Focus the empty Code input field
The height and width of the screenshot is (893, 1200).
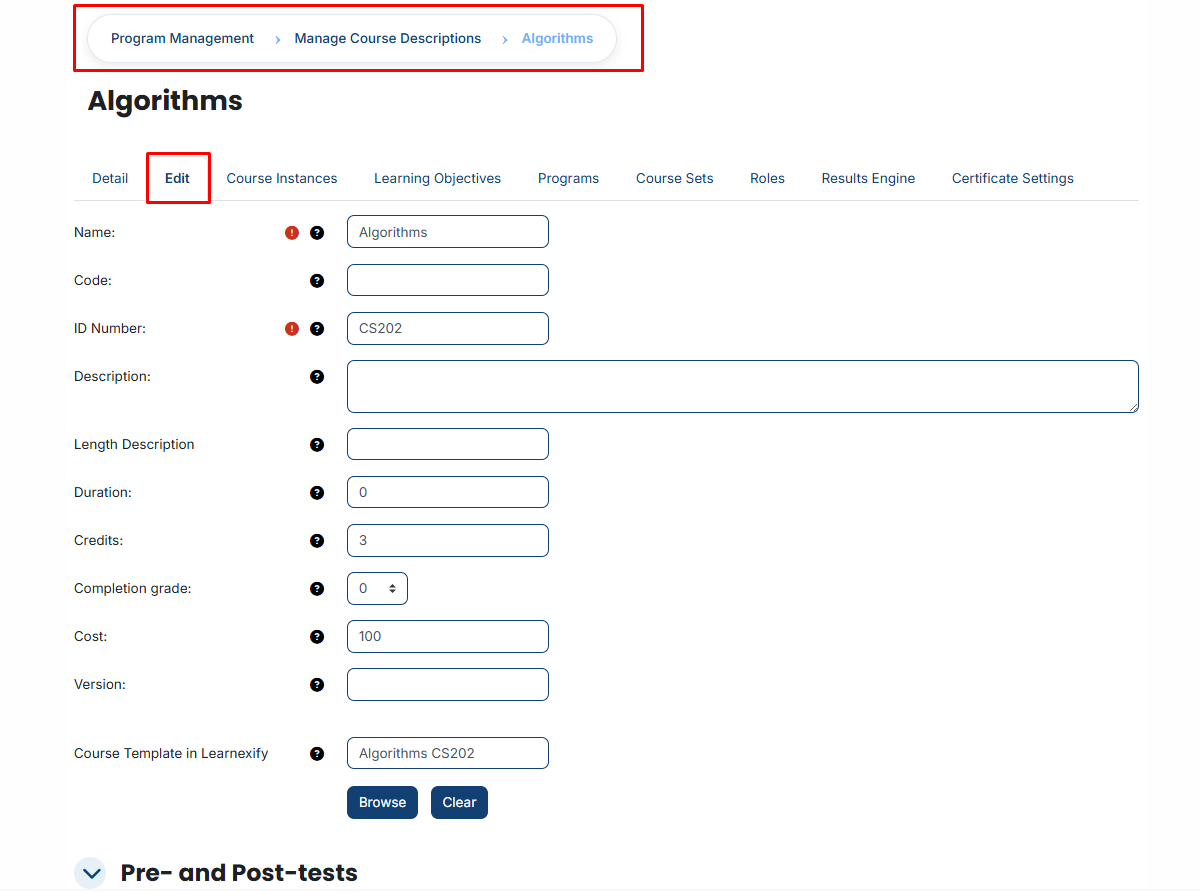448,280
